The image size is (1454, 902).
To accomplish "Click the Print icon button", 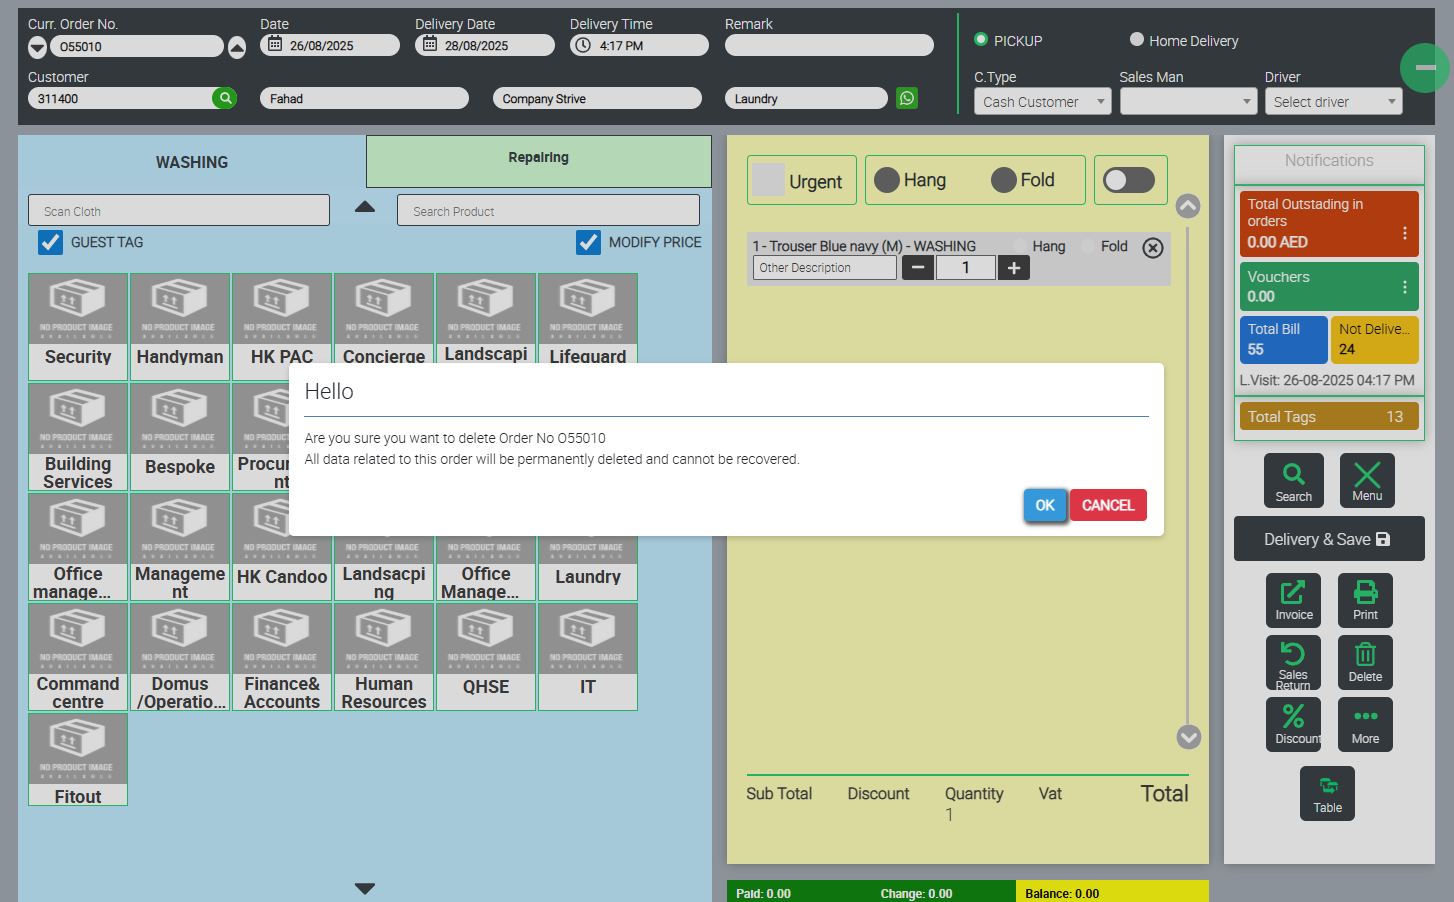I will coord(1365,600).
